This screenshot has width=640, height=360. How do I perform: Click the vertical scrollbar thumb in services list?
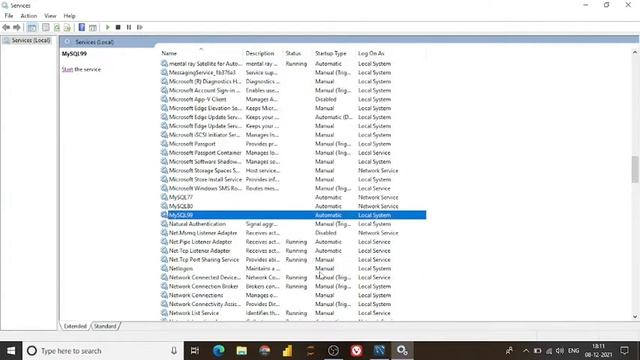635,169
